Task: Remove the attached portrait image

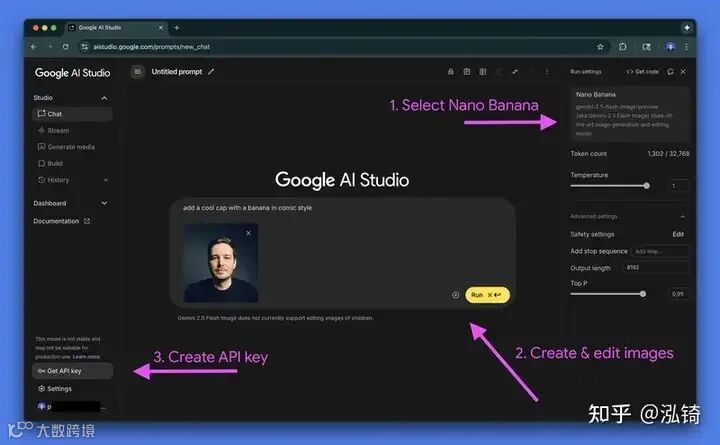Action: coord(248,233)
